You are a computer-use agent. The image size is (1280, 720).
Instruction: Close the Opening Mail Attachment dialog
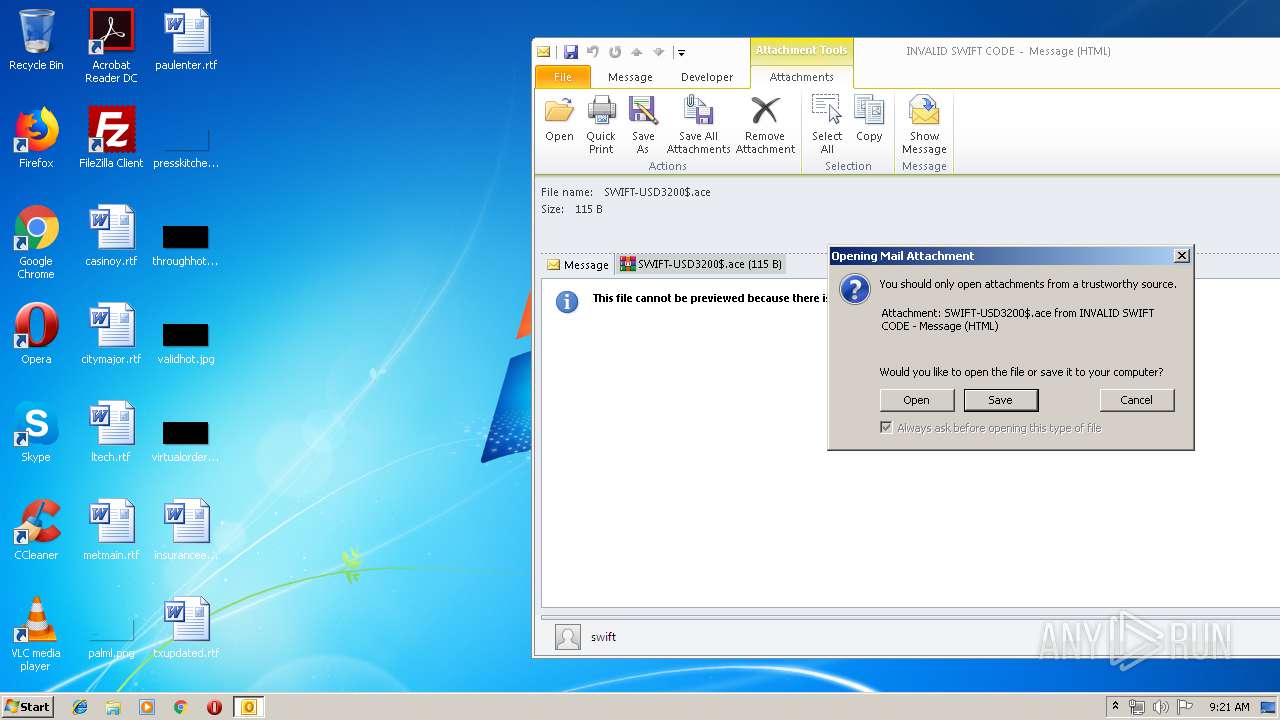(x=1181, y=256)
